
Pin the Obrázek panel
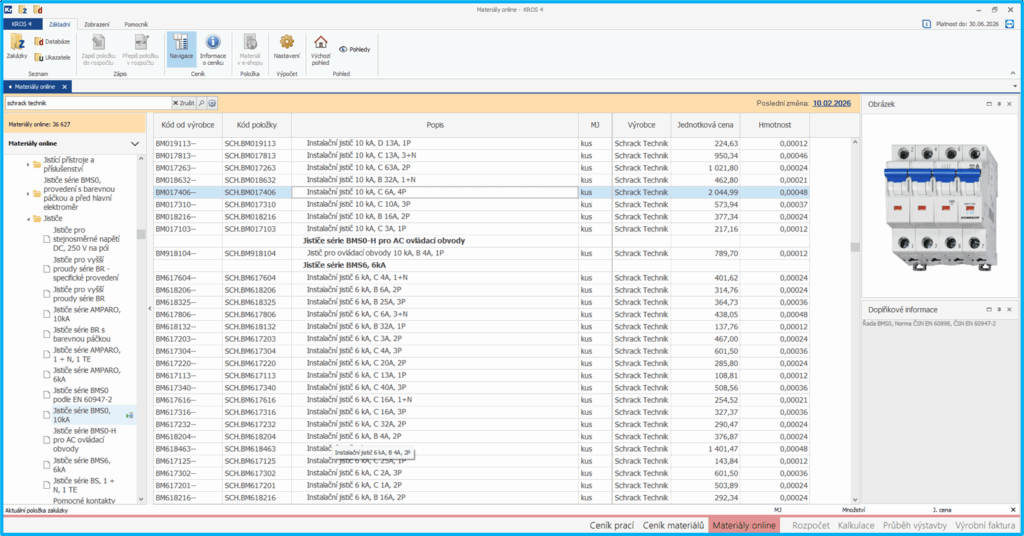point(998,104)
